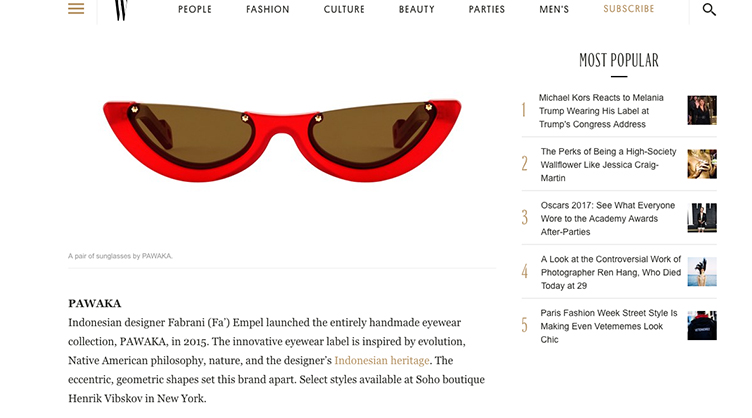The image size is (752, 418).
Task: Click the Michael Kors article thumbnail
Action: coord(702,110)
